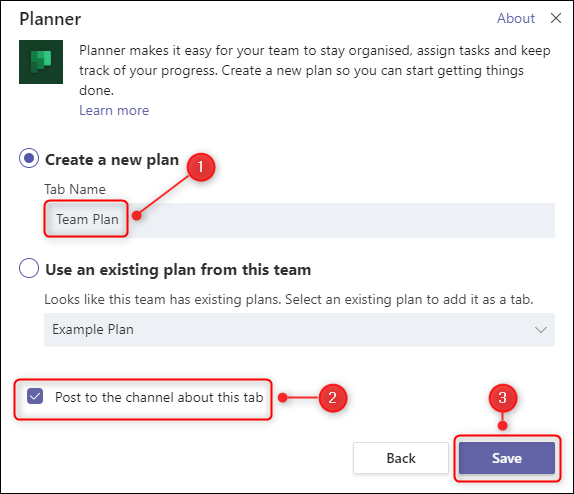Open the About link for Planner
This screenshot has height=494, width=574.
pyautogui.click(x=515, y=18)
